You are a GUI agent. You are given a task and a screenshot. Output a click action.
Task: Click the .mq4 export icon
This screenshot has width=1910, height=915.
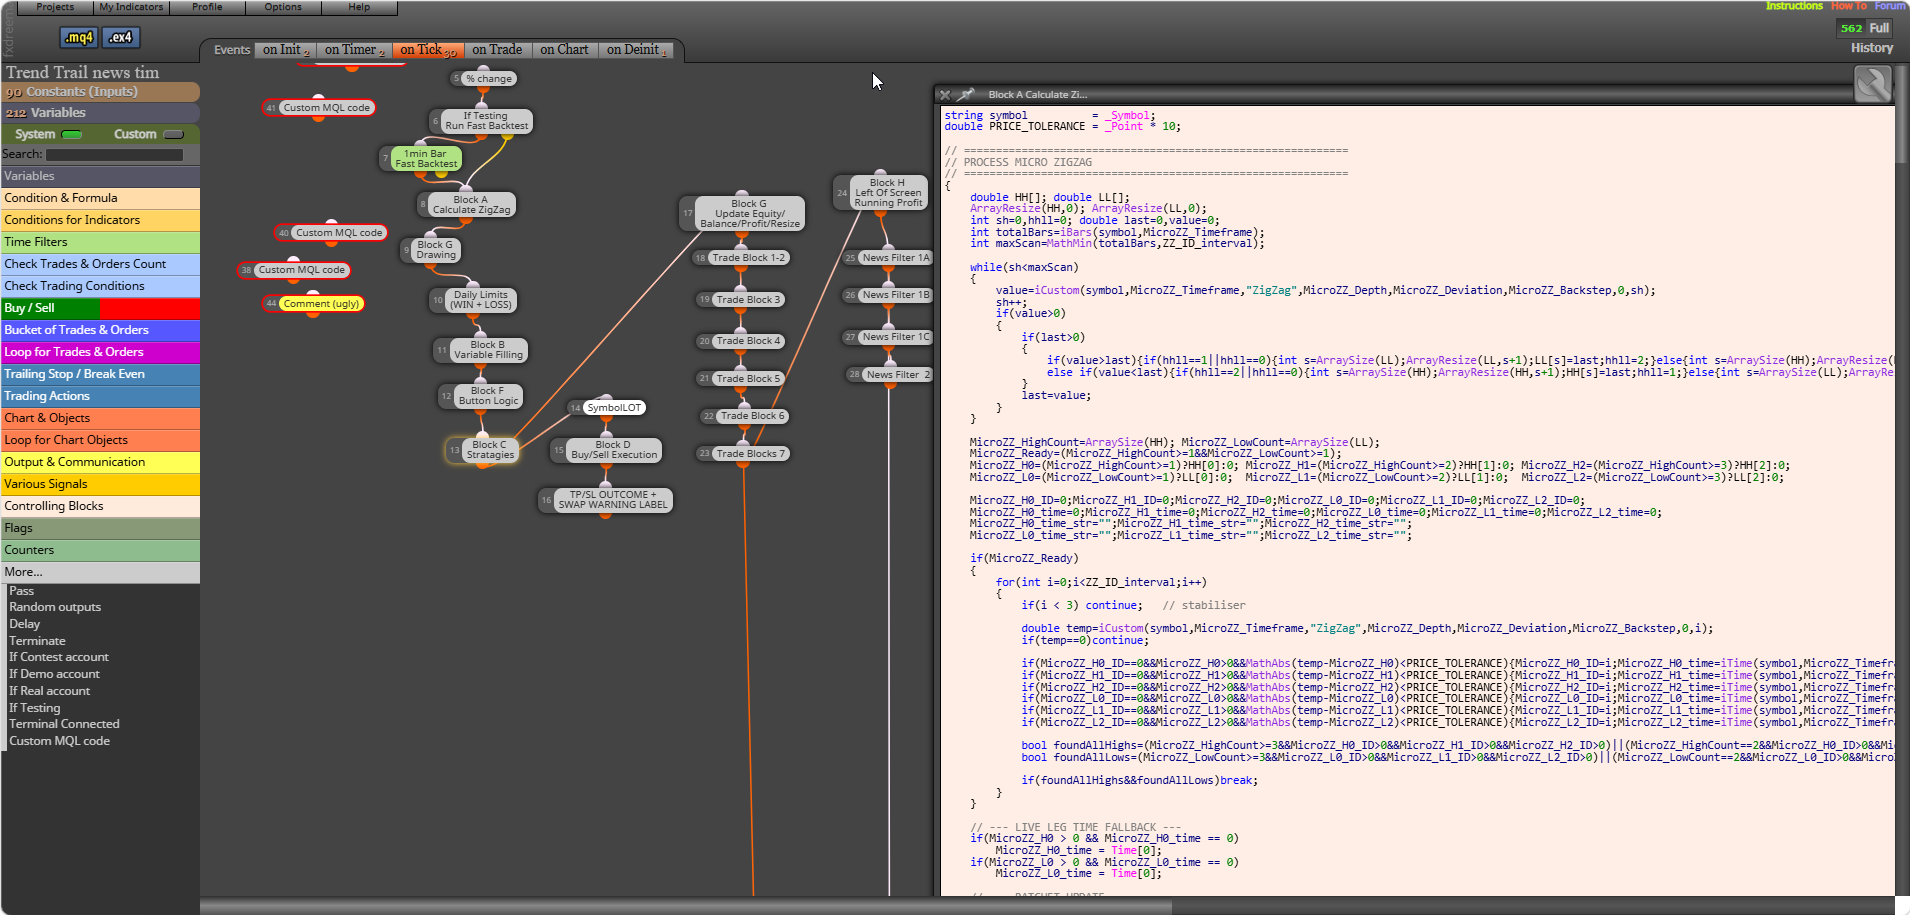79,38
